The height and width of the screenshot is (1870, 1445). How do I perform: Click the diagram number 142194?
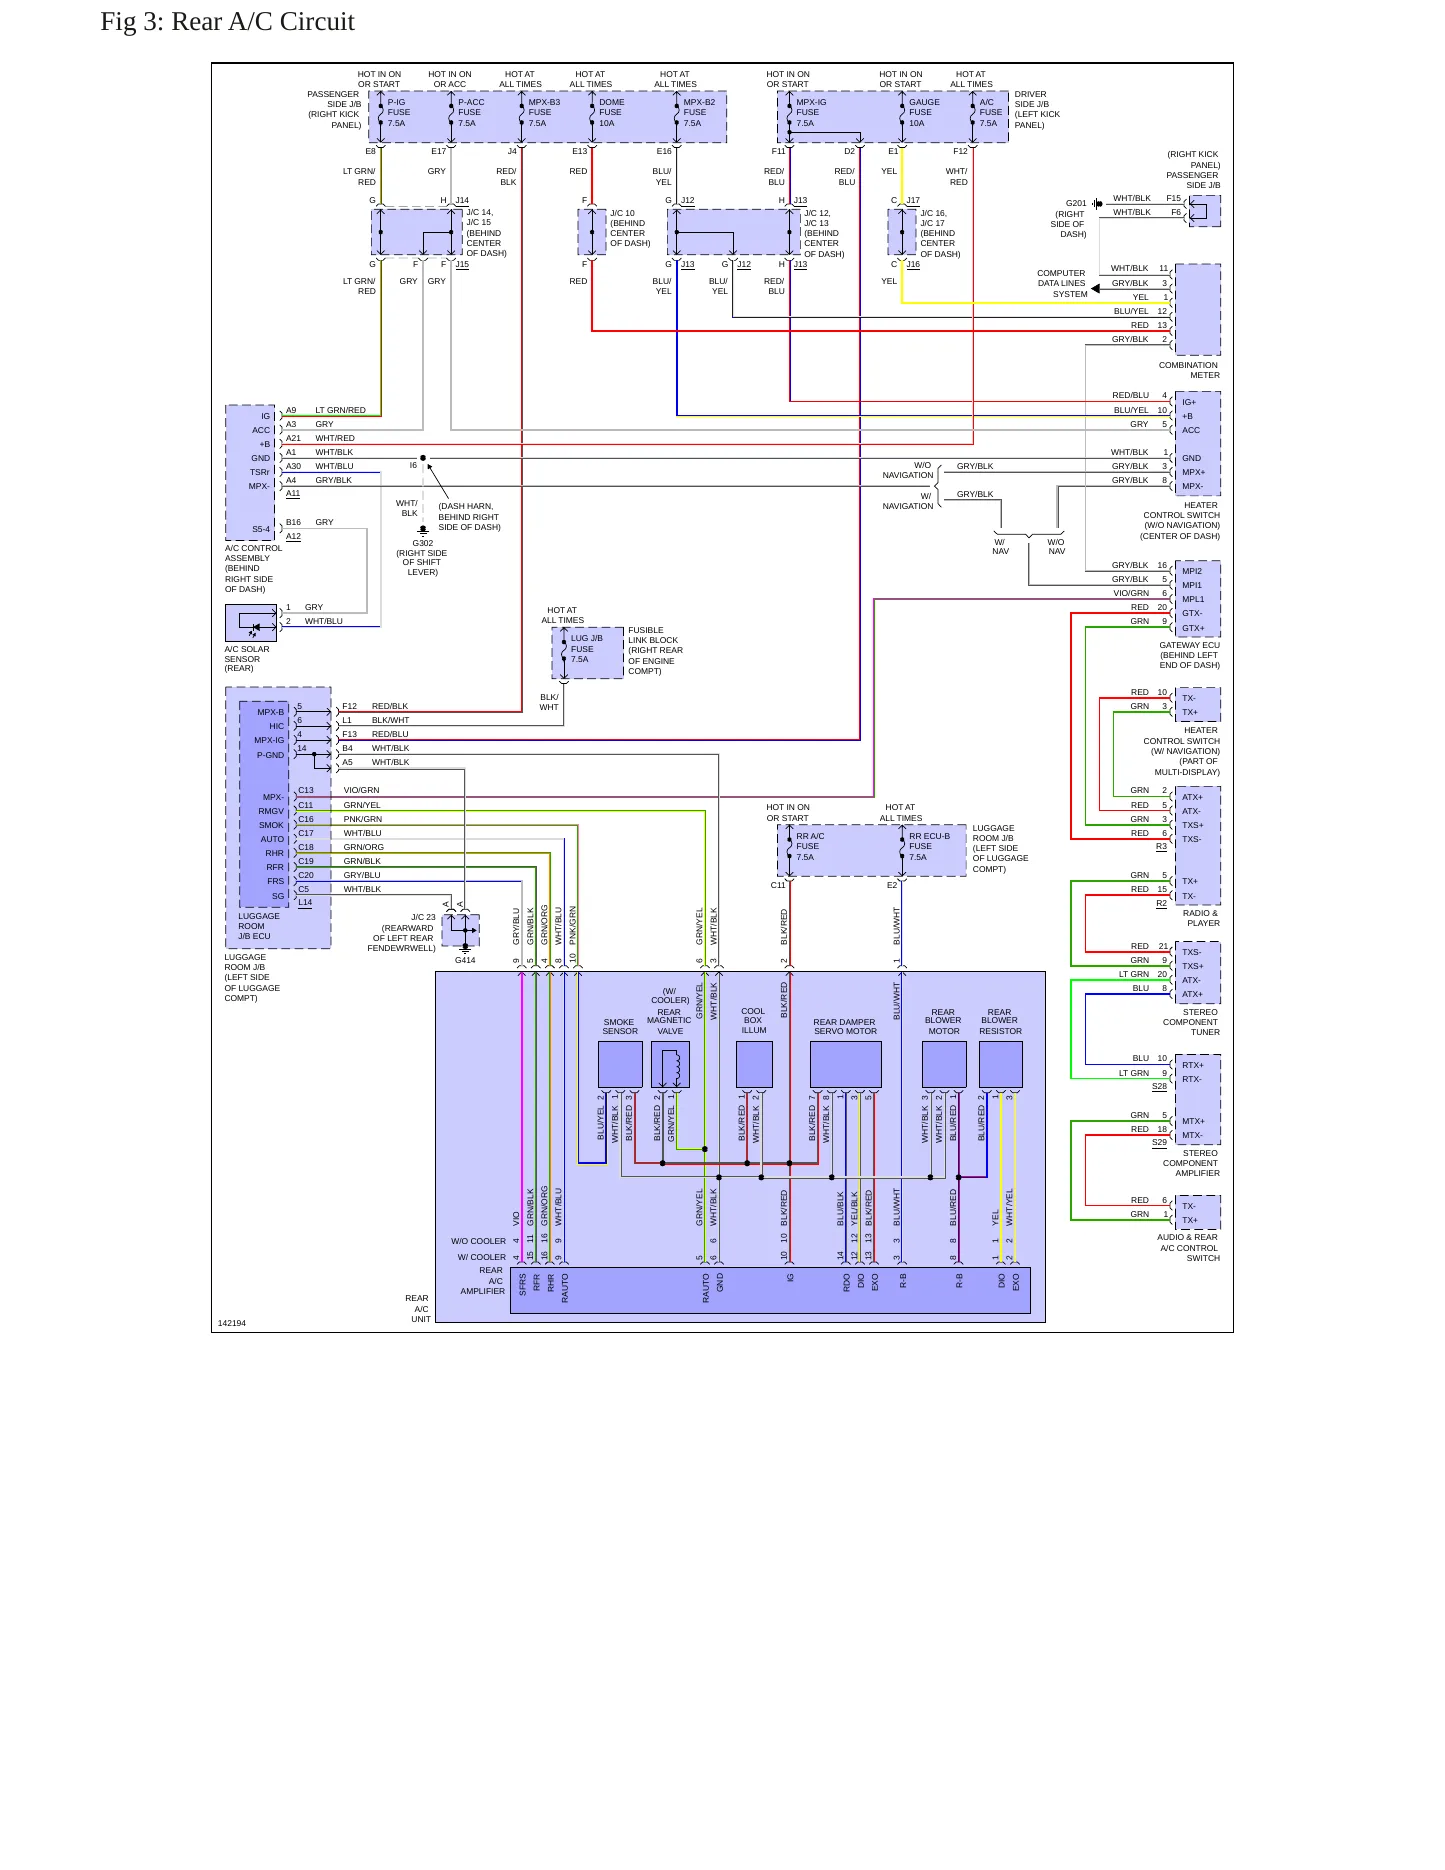(232, 1323)
